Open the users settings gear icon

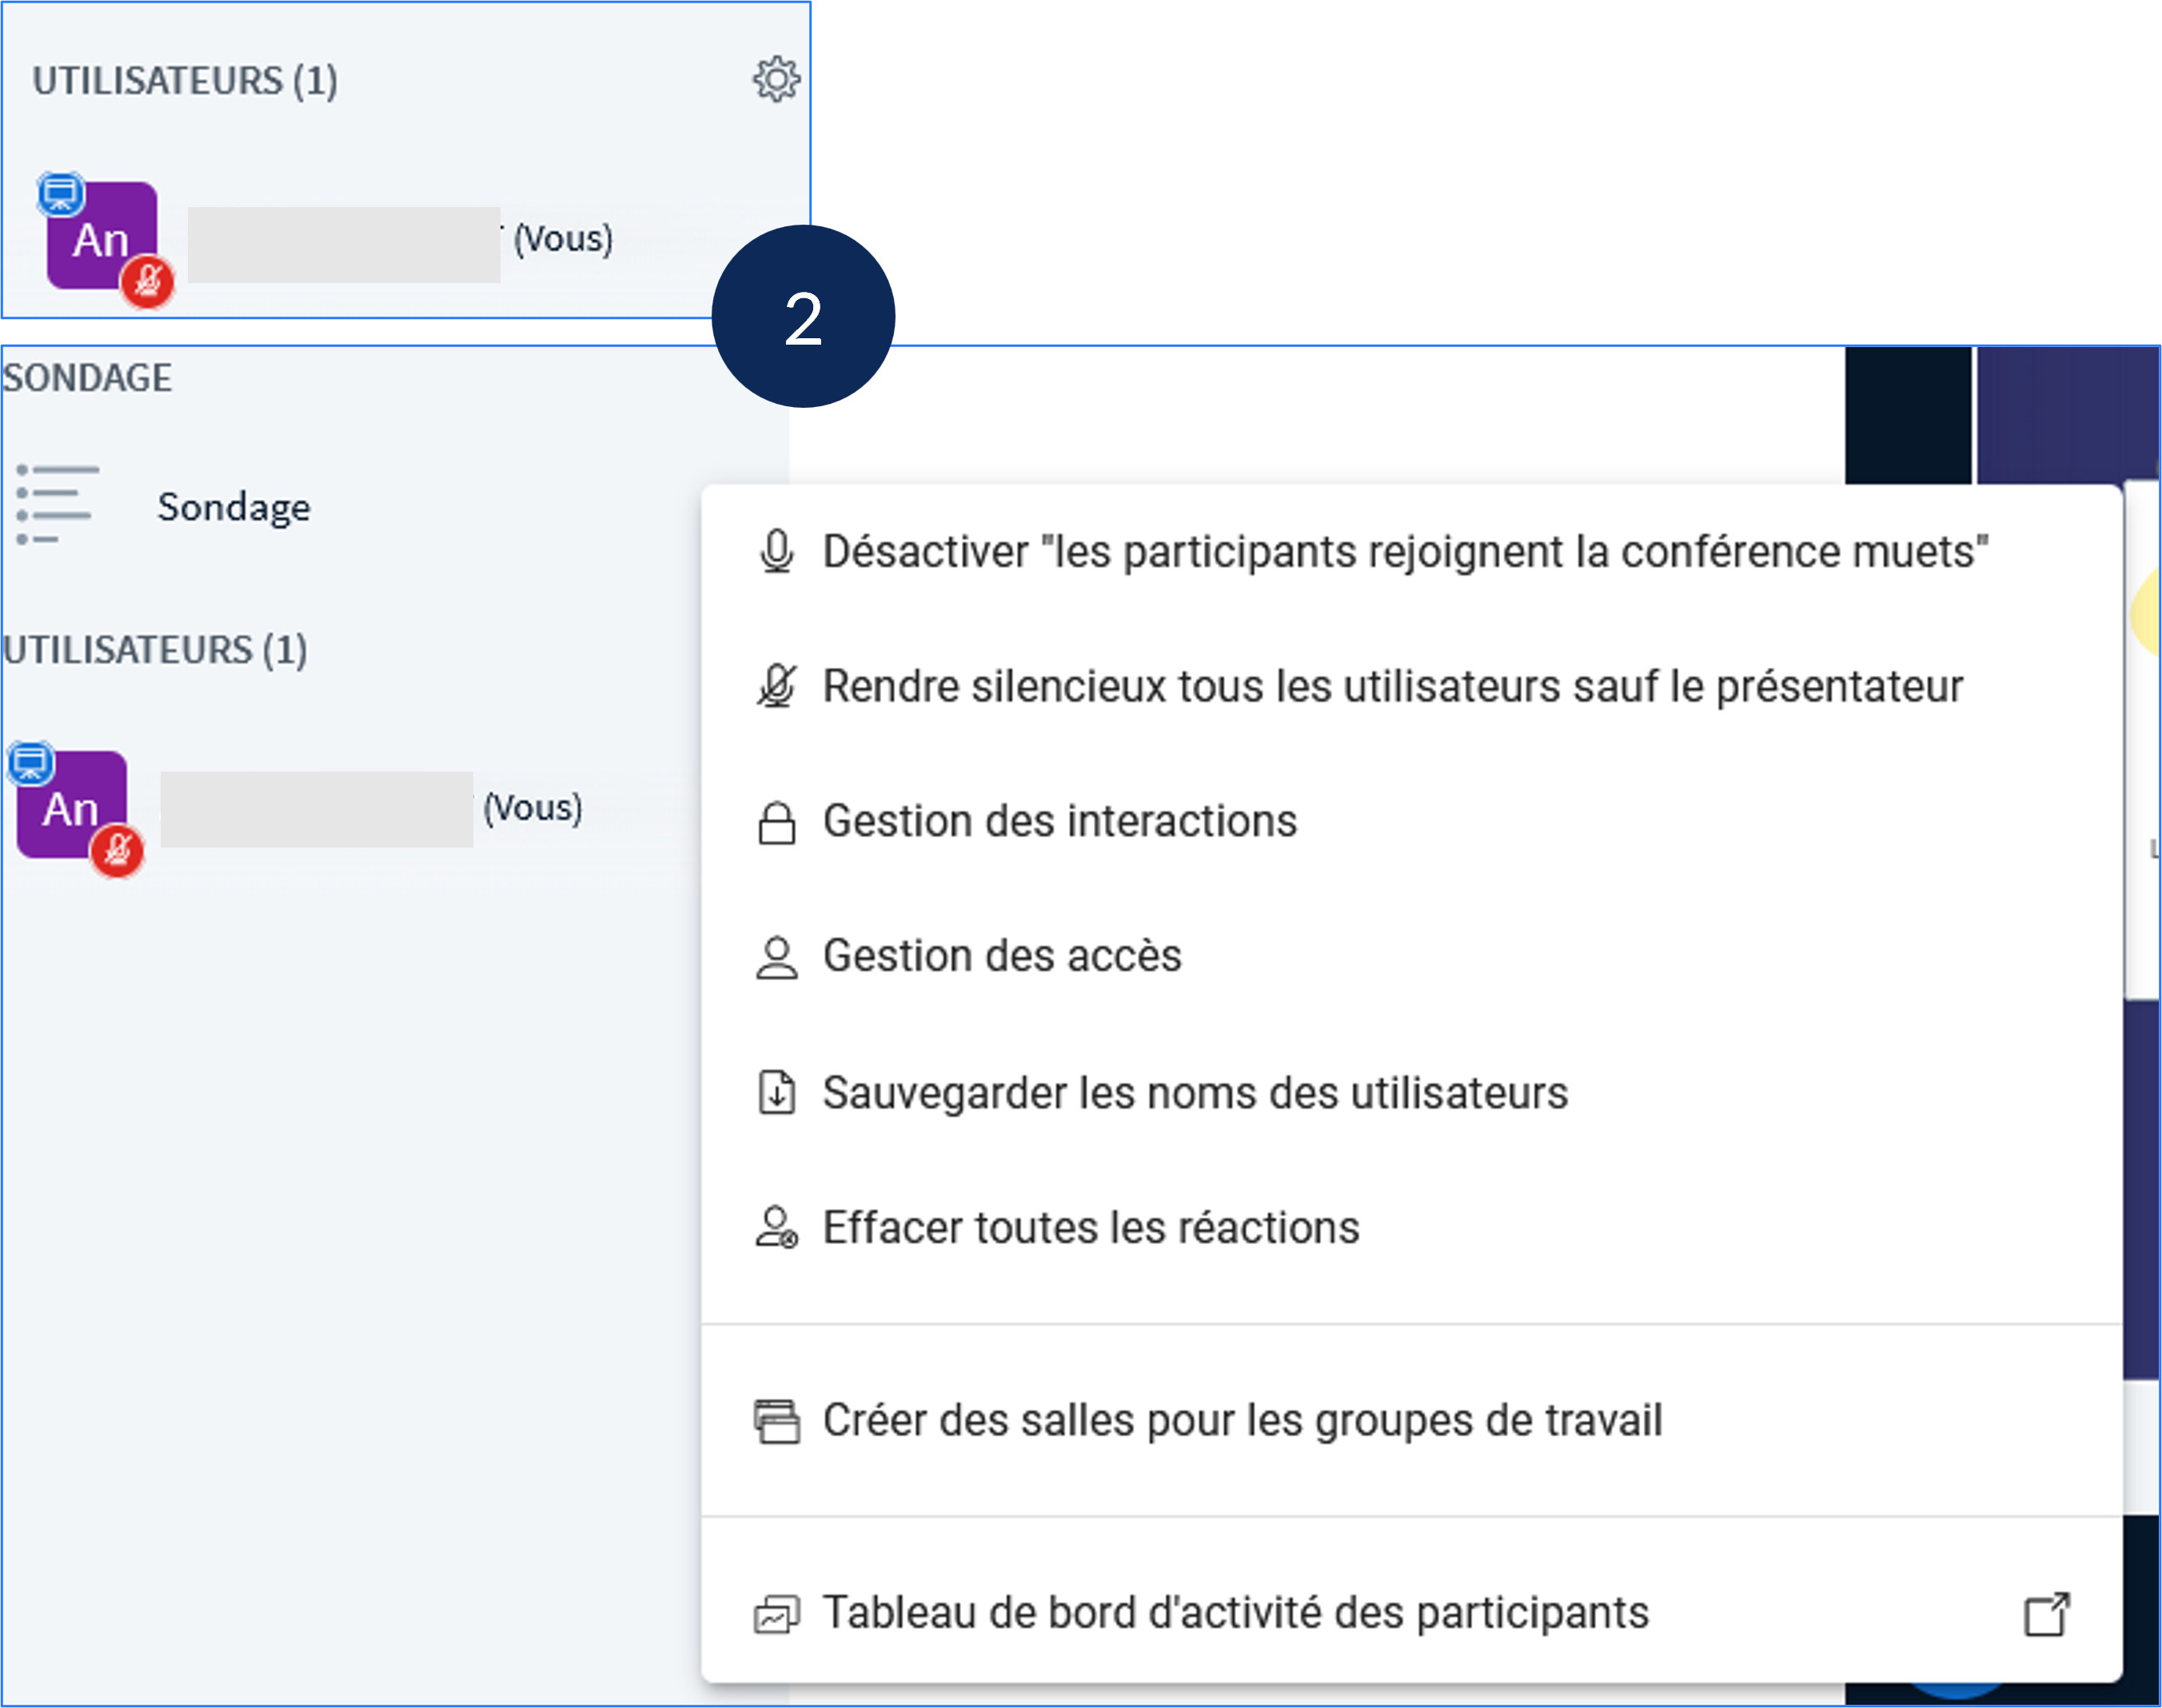[x=776, y=80]
